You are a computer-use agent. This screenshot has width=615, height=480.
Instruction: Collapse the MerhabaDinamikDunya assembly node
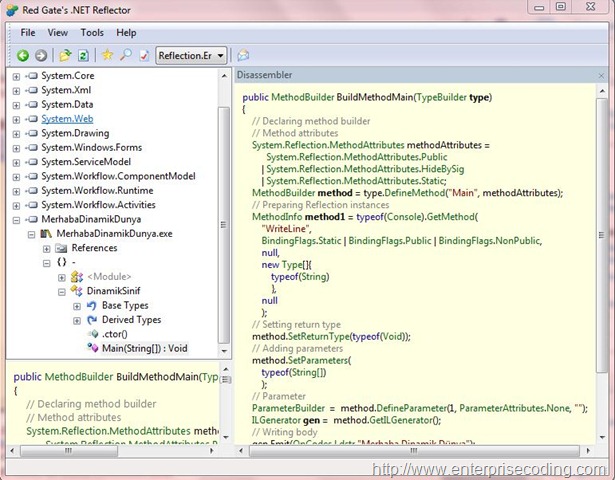click(x=16, y=220)
